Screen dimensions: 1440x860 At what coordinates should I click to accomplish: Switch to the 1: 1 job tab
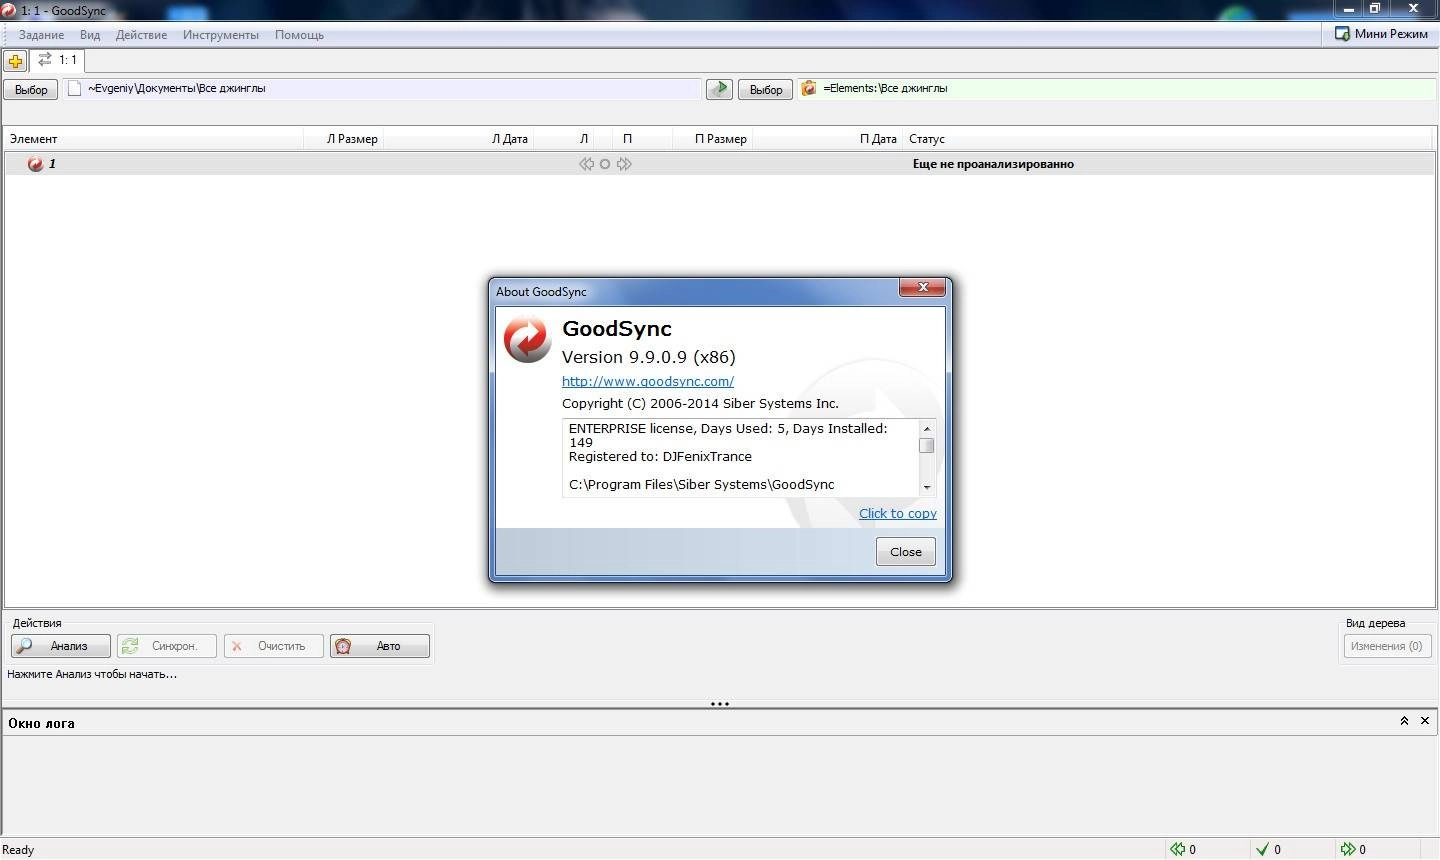(57, 60)
